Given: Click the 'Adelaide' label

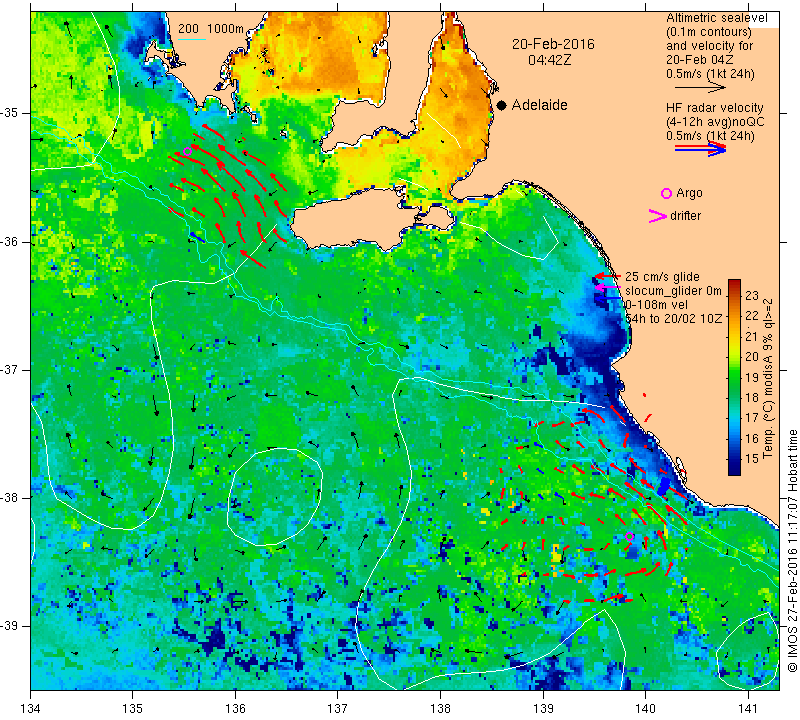Looking at the screenshot, I should click(539, 105).
